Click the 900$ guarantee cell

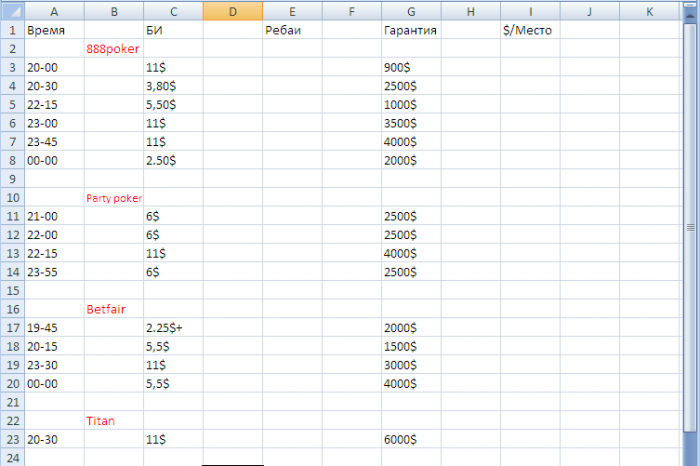411,67
